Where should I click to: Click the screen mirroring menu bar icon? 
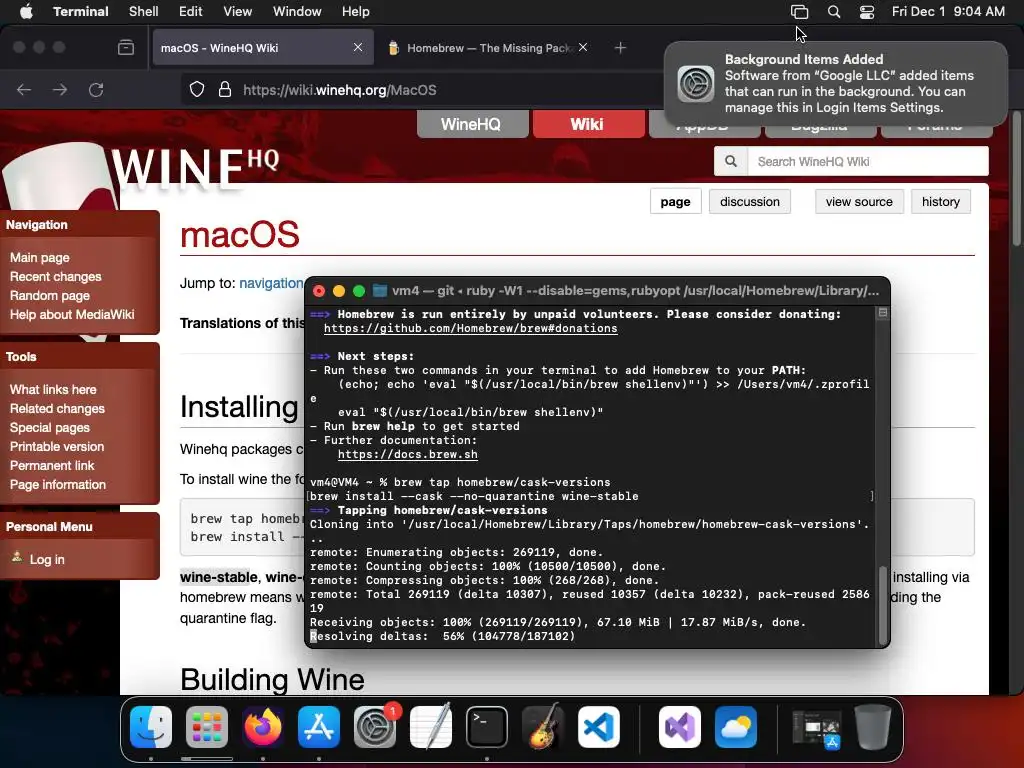(x=799, y=12)
